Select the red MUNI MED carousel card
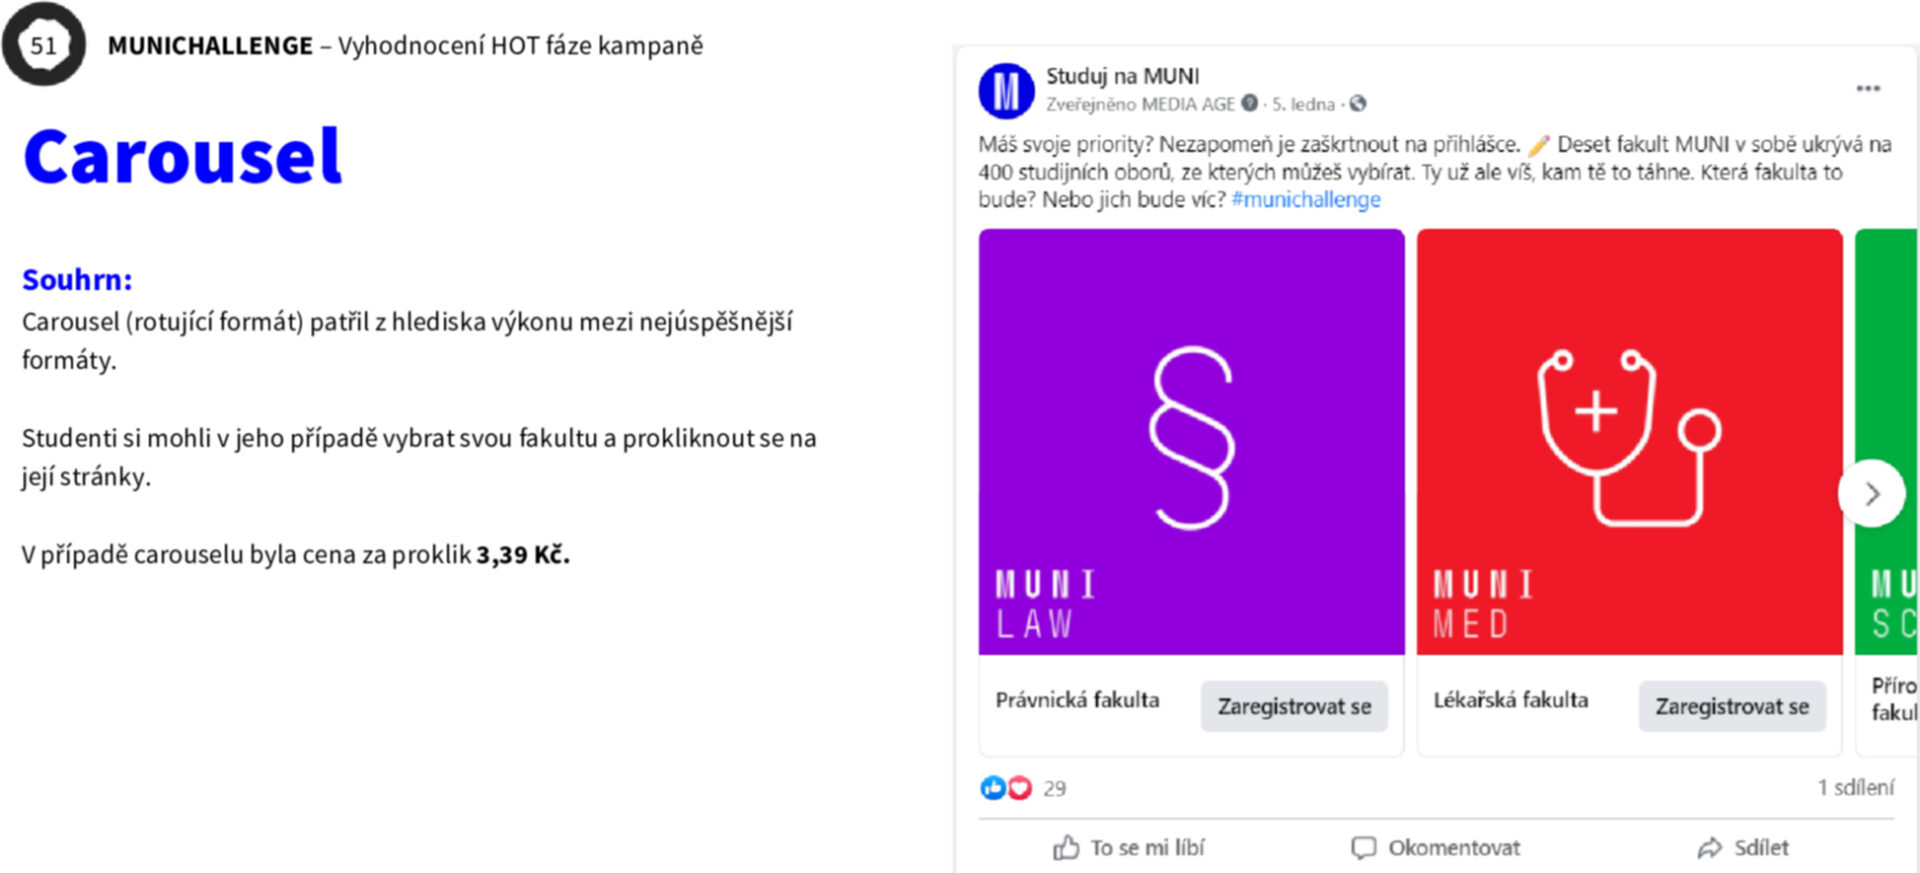The height and width of the screenshot is (873, 1920). pyautogui.click(x=1629, y=442)
